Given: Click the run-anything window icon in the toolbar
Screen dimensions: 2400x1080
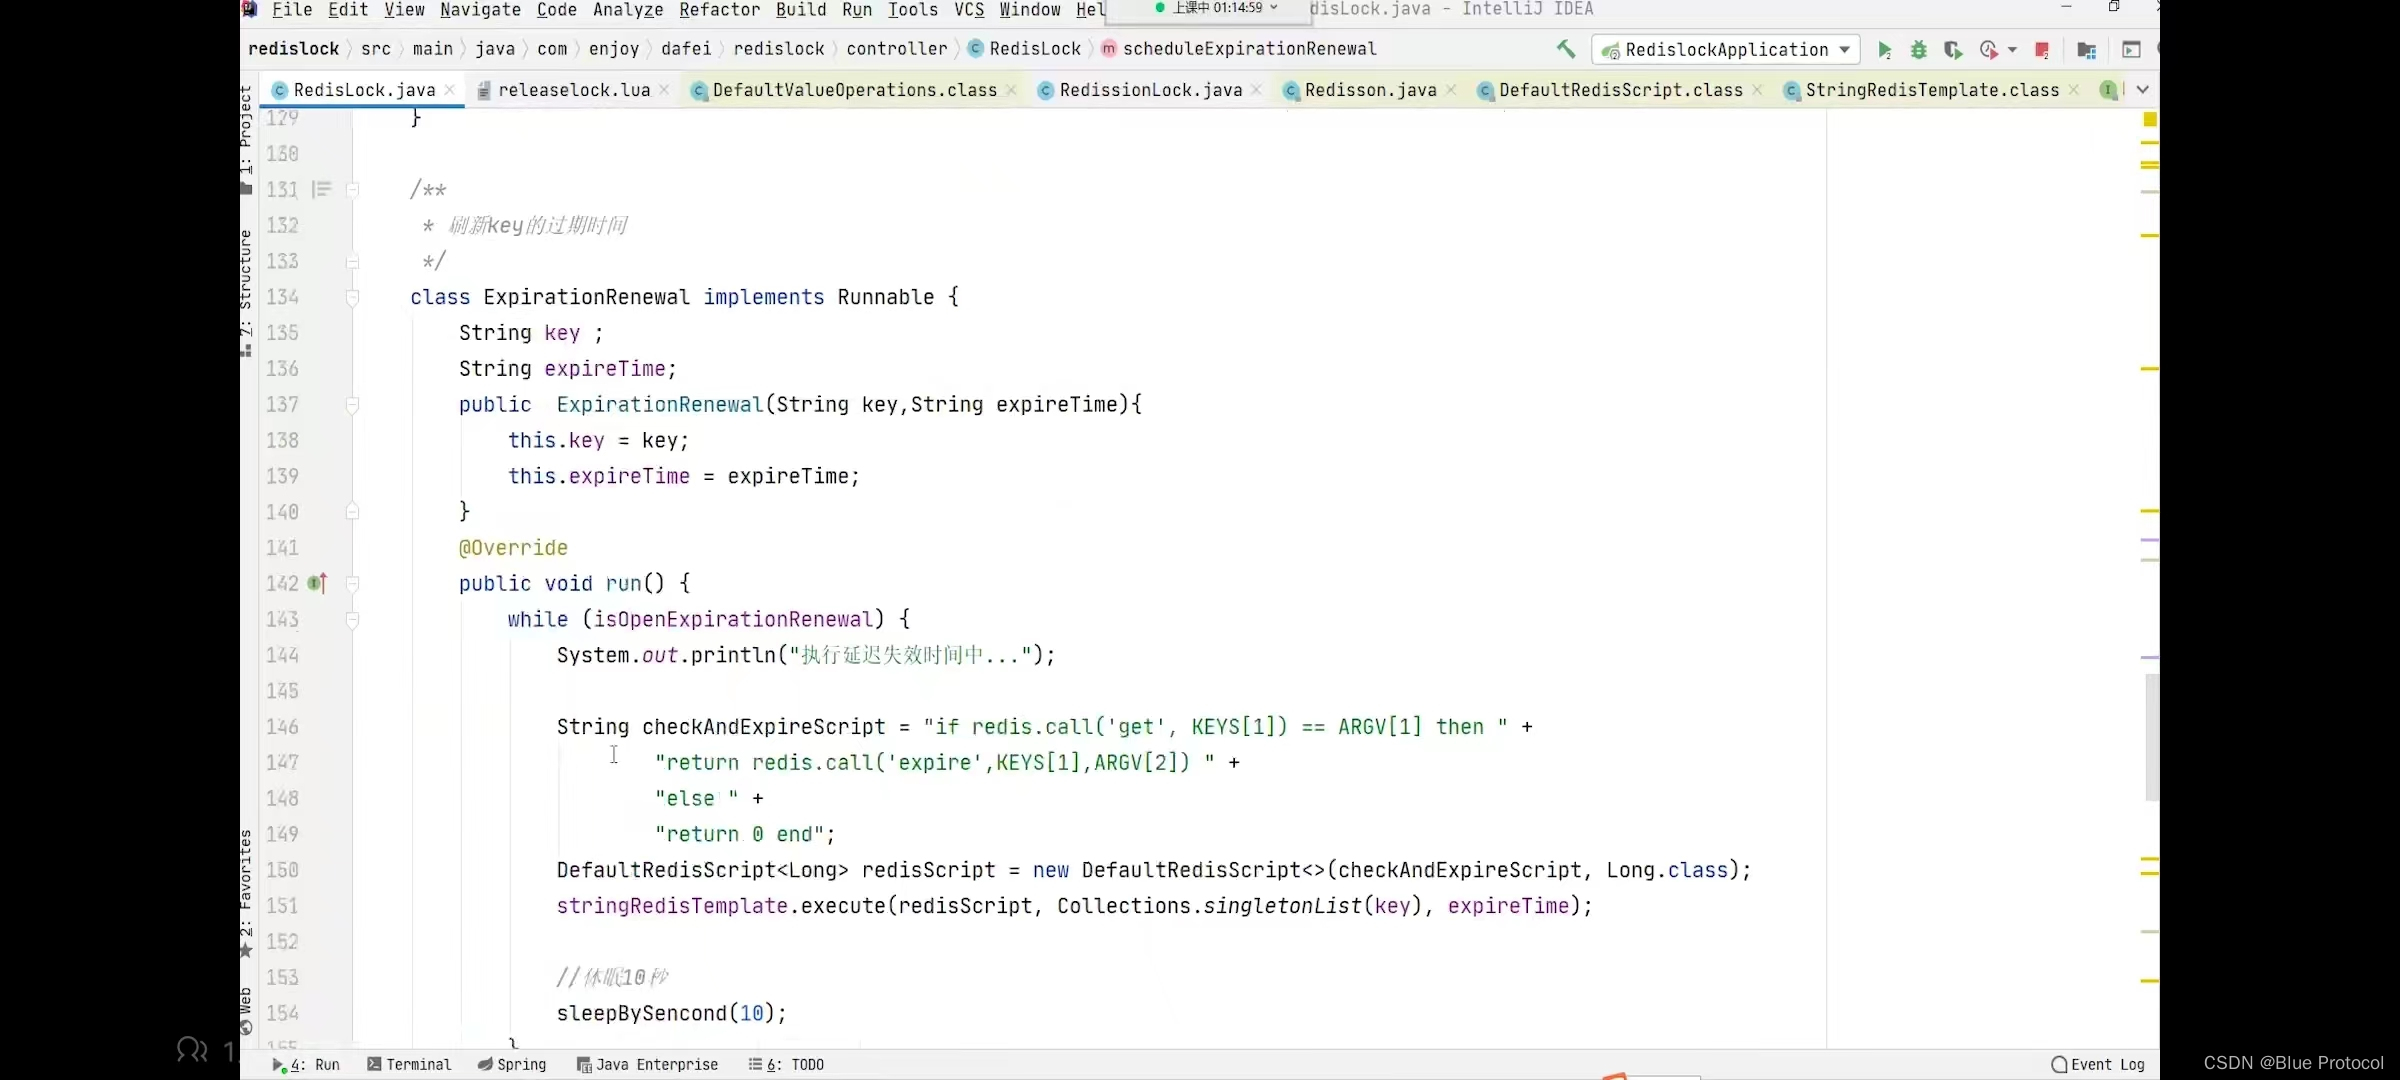Looking at the screenshot, I should coord(2131,50).
